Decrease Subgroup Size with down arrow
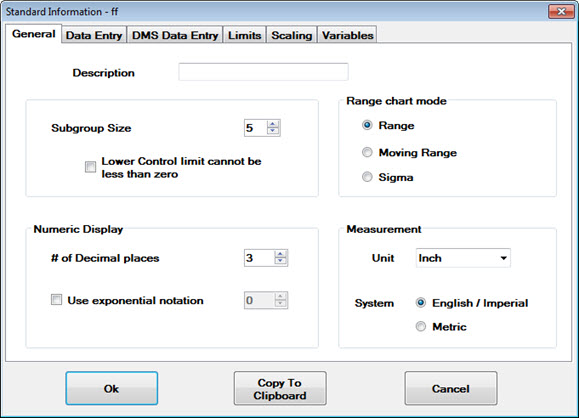Viewport: 579px width, 418px height. click(x=273, y=131)
